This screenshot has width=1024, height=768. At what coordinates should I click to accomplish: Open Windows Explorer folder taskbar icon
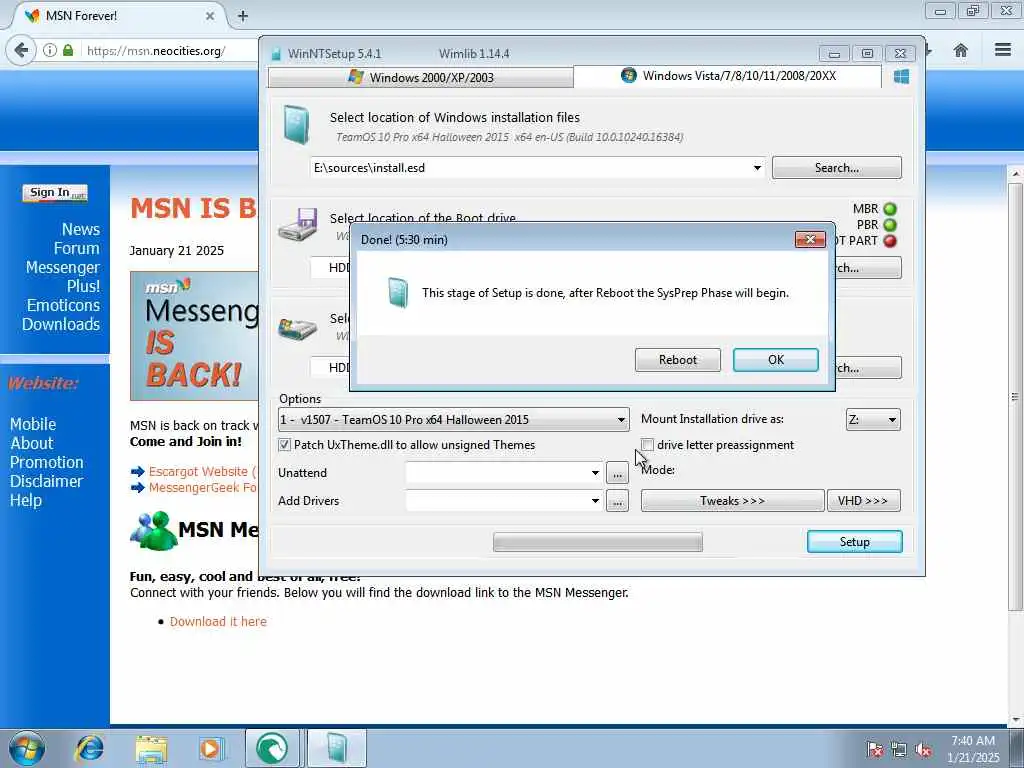[x=152, y=748]
